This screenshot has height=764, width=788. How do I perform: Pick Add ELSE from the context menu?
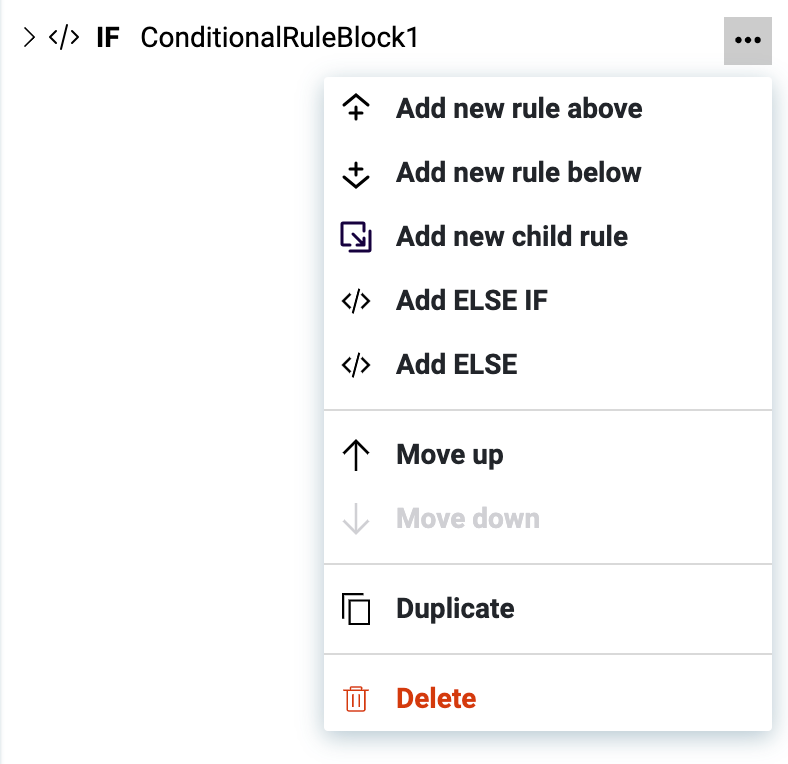[x=457, y=365]
